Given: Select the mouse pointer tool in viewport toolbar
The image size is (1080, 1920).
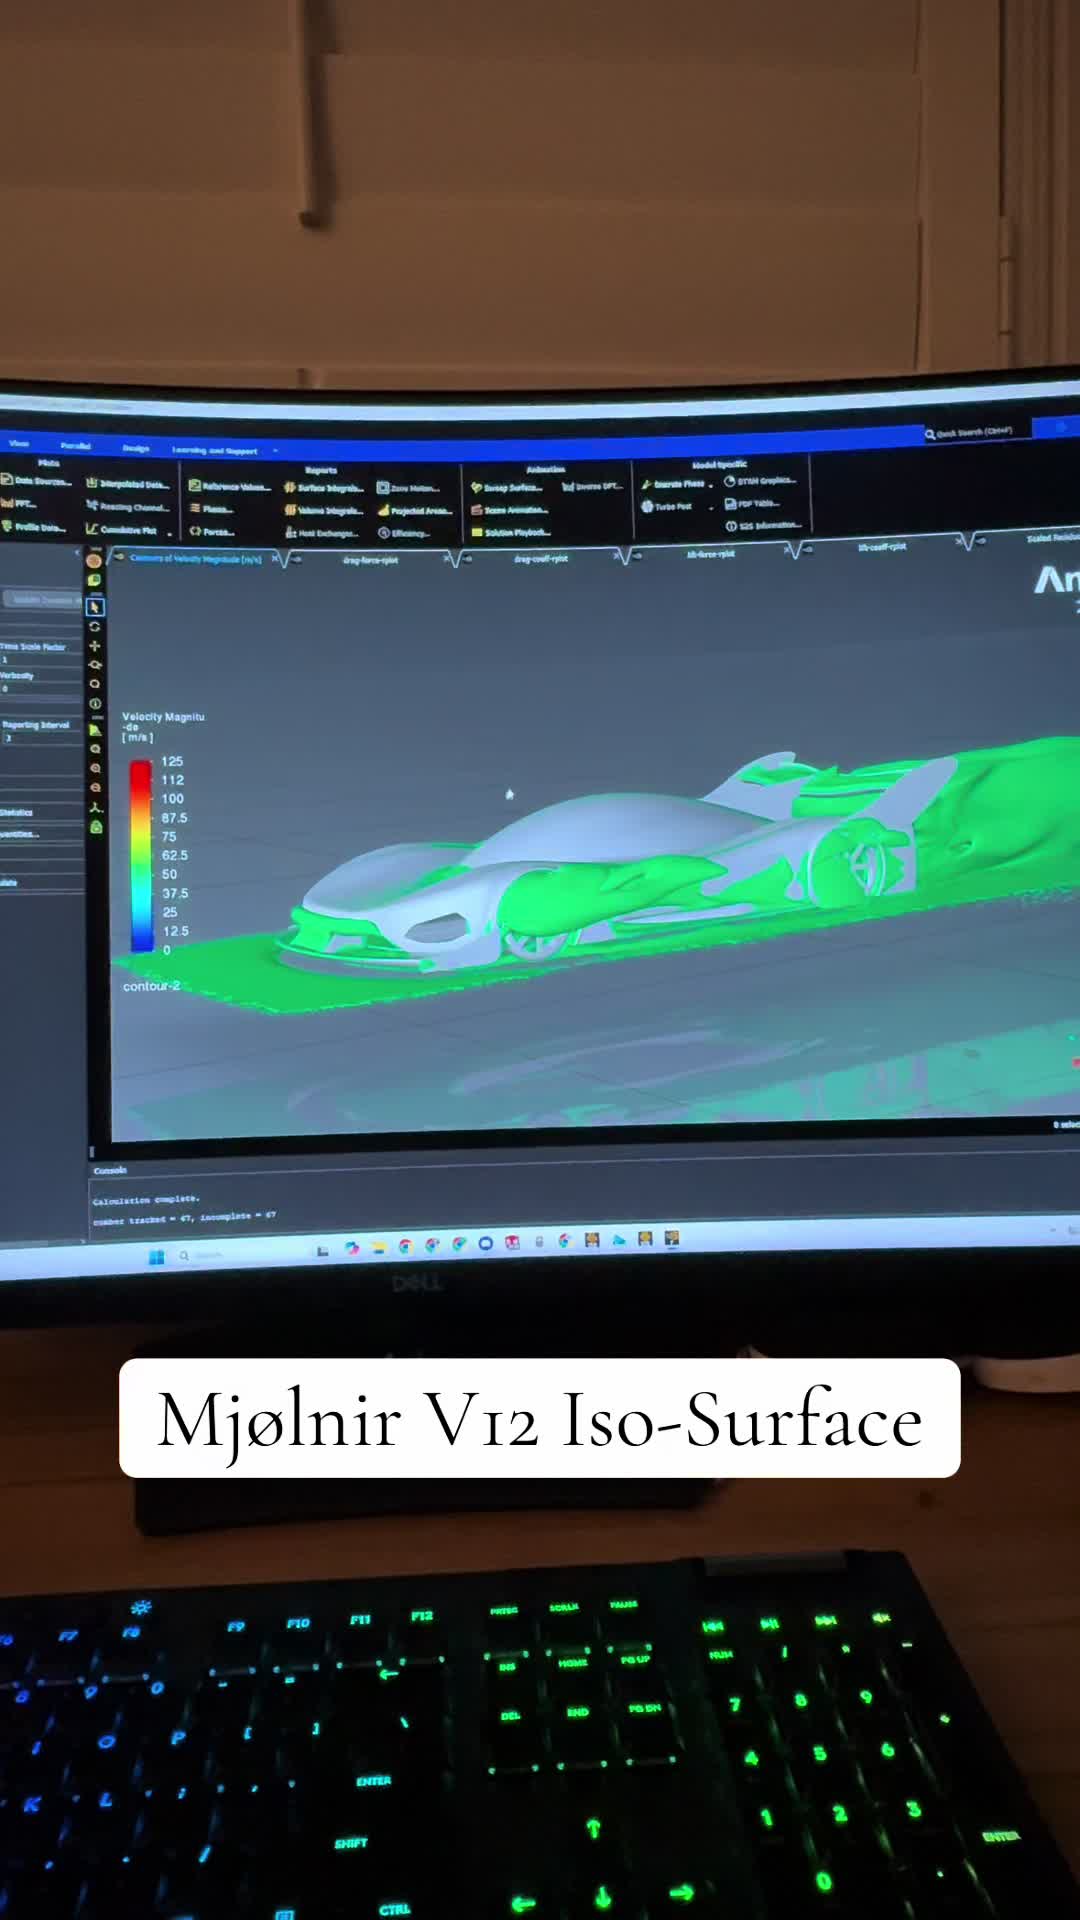Looking at the screenshot, I should click(x=95, y=607).
